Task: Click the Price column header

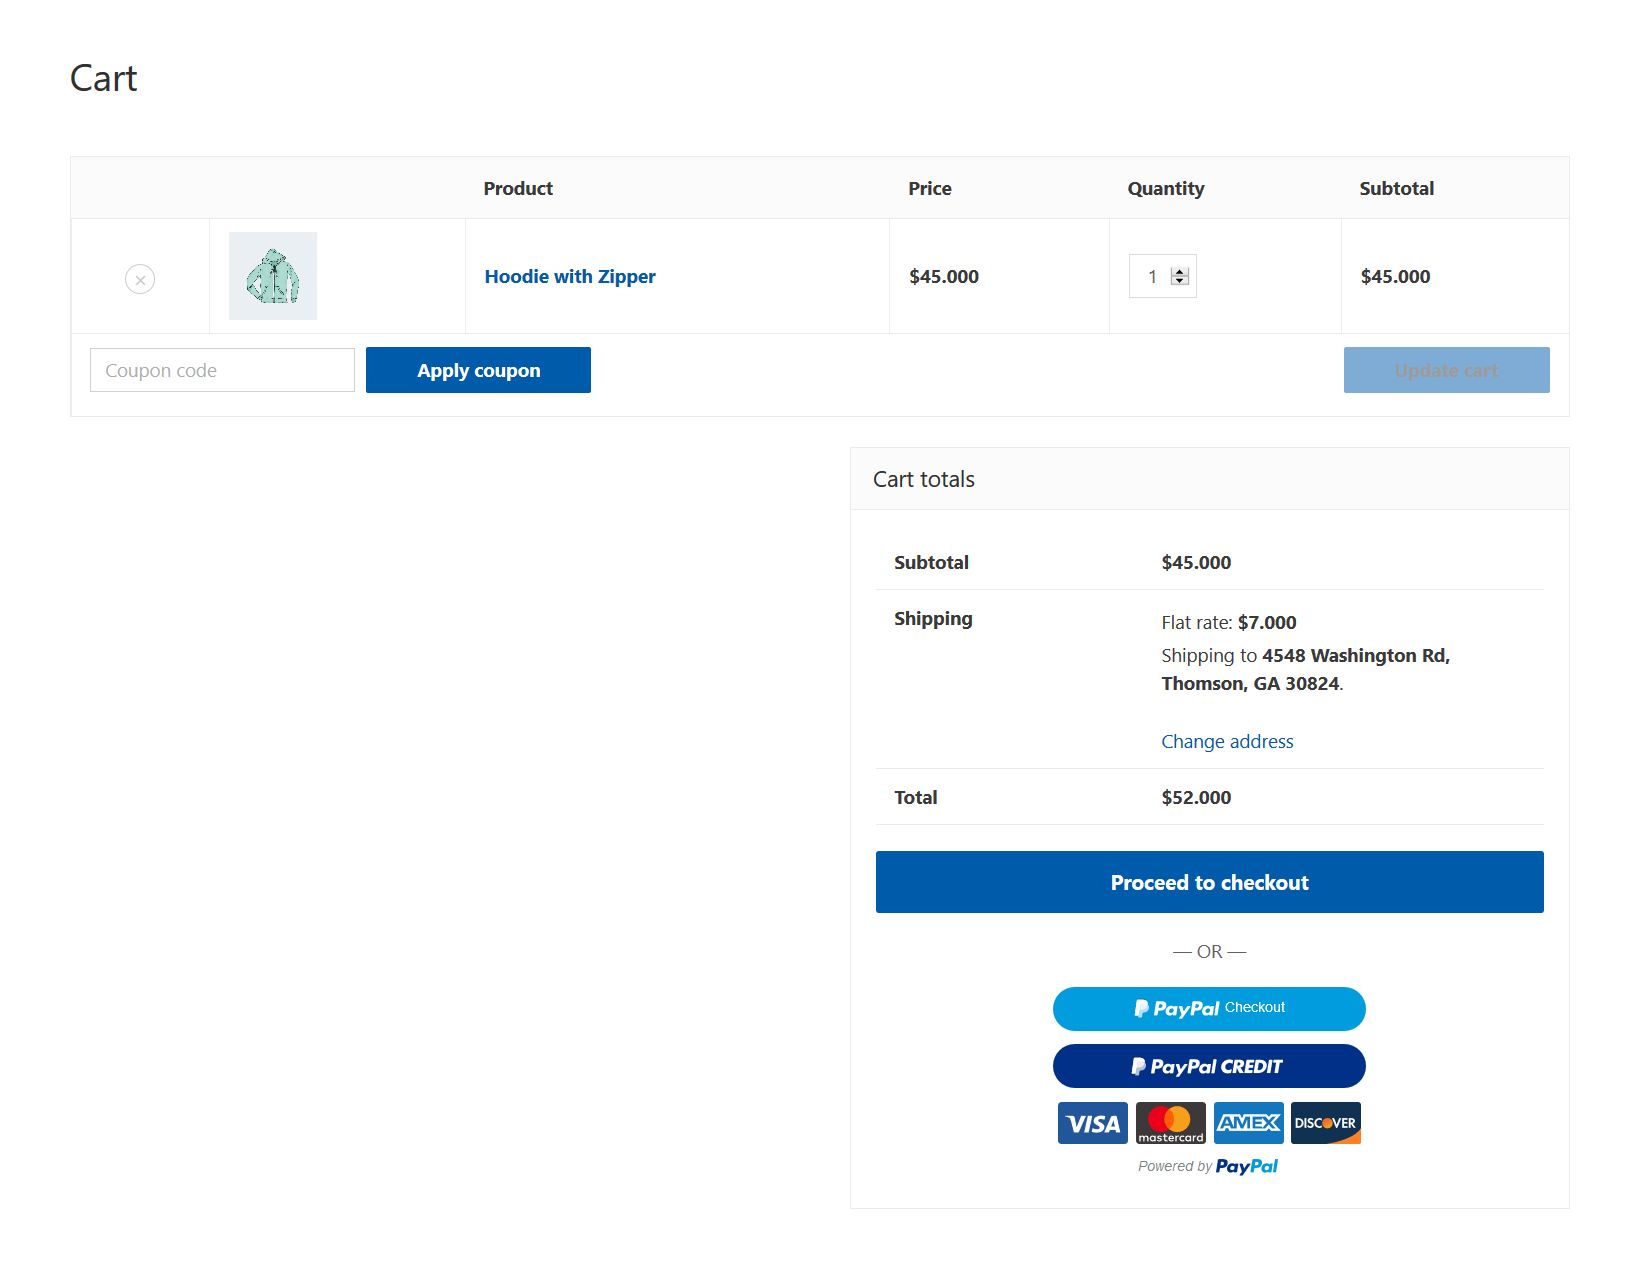Action: tap(930, 188)
